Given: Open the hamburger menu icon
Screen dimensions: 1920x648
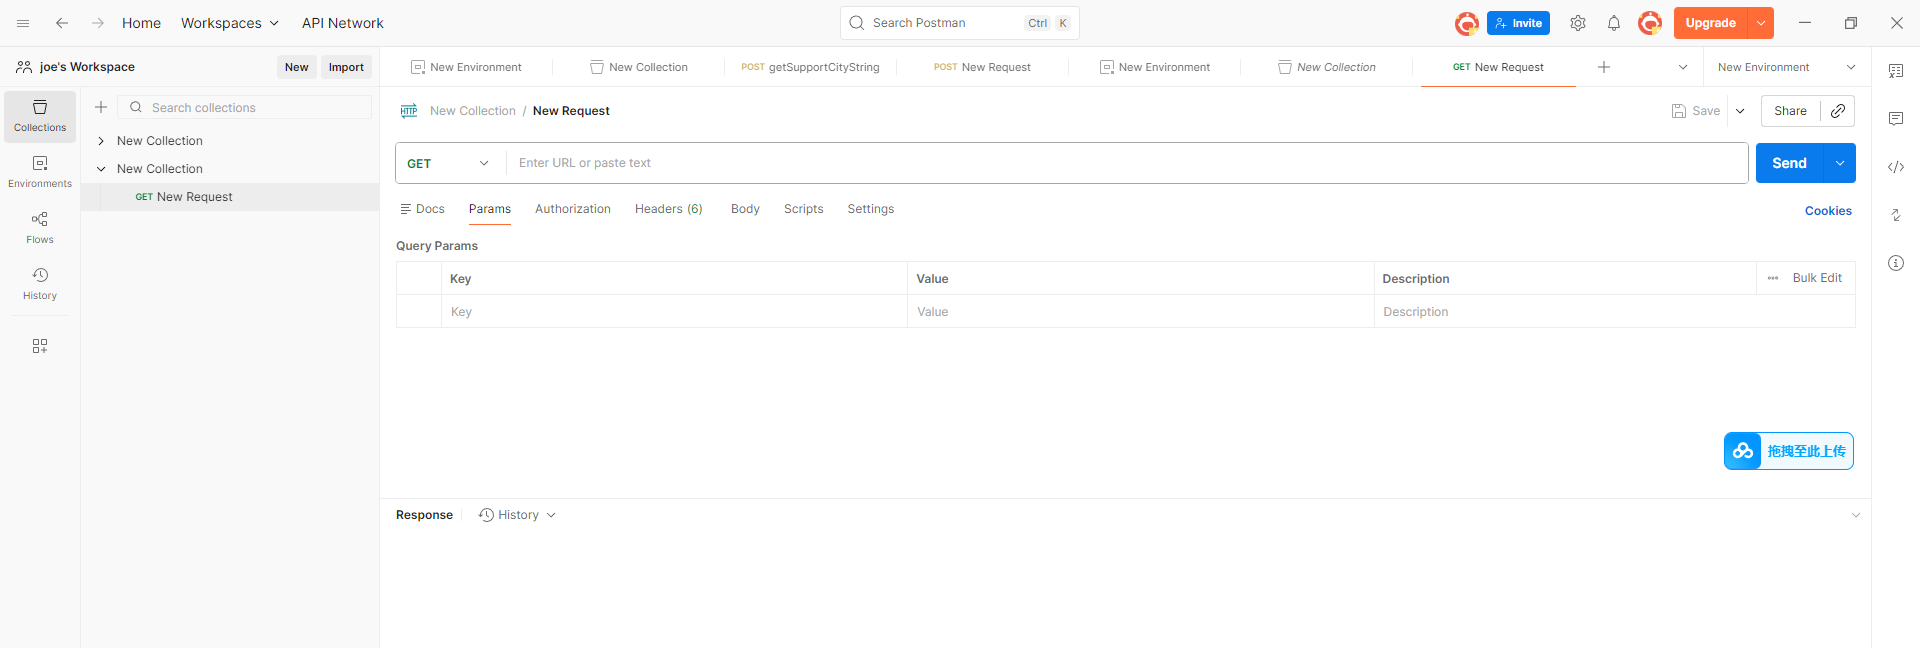Looking at the screenshot, I should [x=23, y=23].
